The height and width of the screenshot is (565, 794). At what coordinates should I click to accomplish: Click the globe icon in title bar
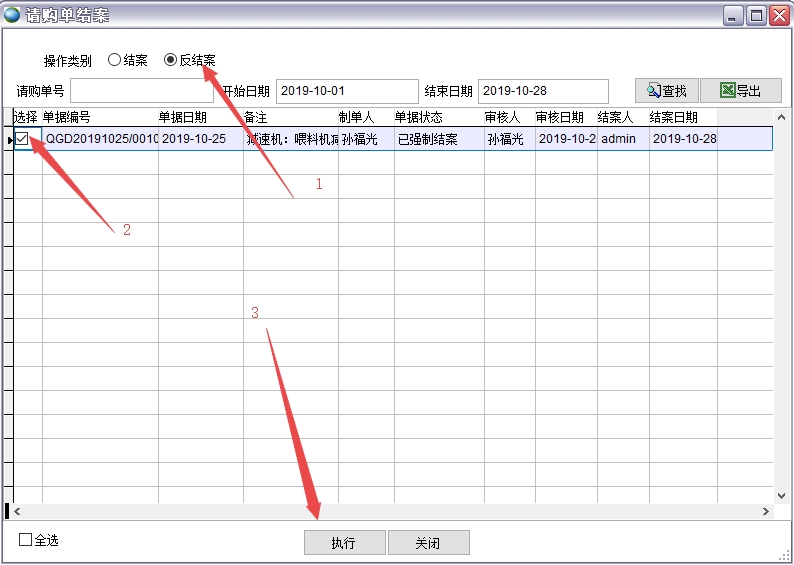tap(12, 15)
